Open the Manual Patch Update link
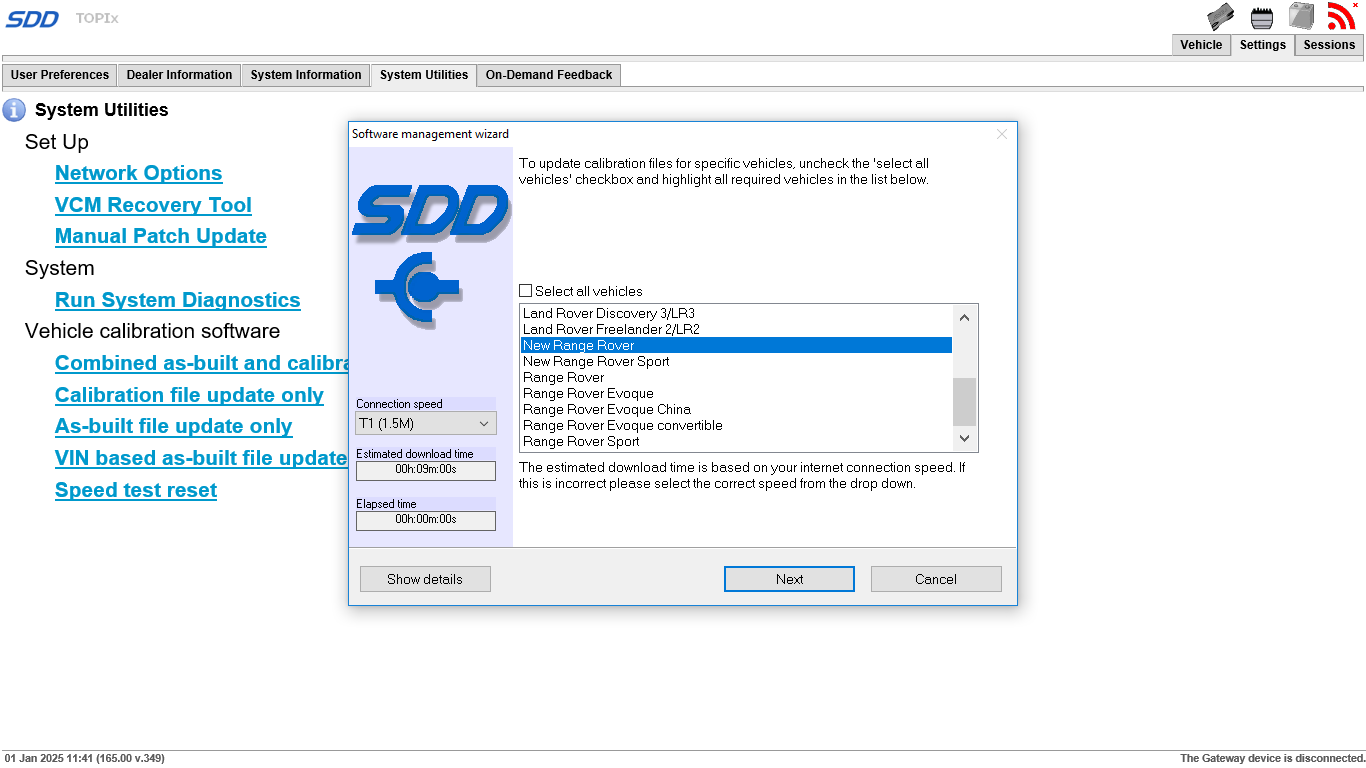Viewport: 1366px width, 768px height. 161,236
